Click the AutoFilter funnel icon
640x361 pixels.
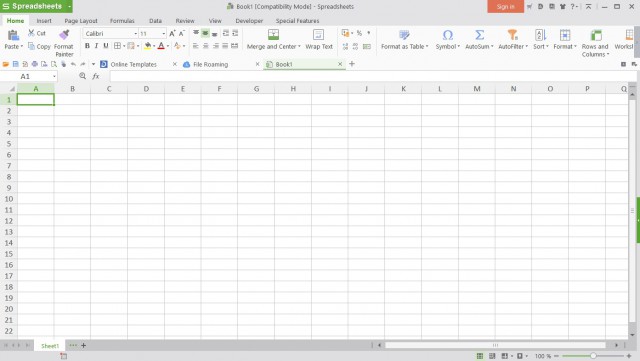[513, 35]
